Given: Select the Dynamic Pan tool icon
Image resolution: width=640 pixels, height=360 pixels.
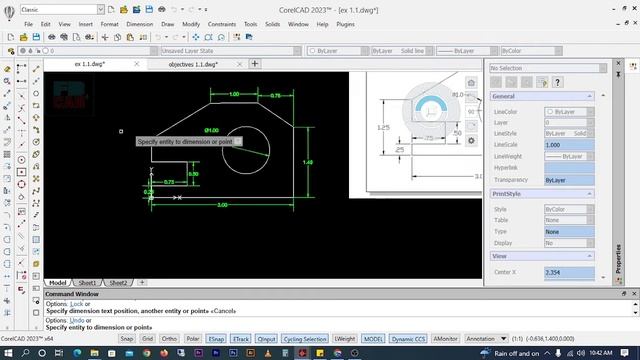Looking at the screenshot, I should point(196,37).
